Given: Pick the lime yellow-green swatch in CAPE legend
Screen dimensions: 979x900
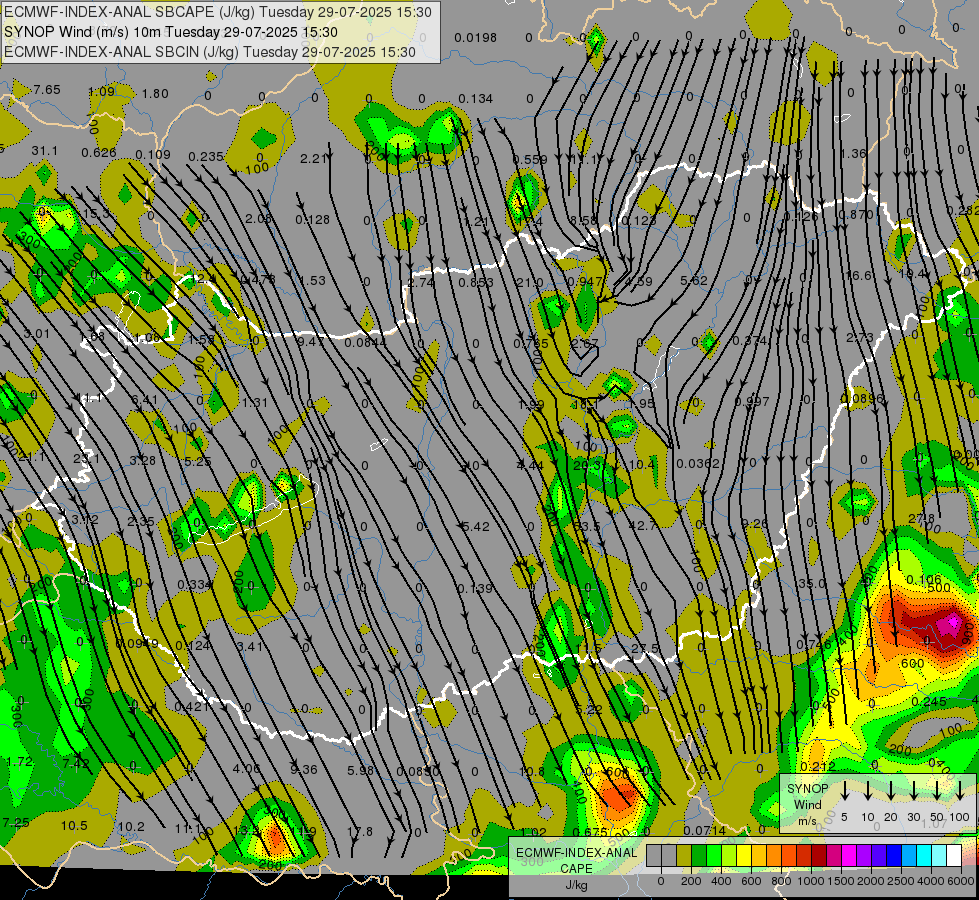Looking at the screenshot, I should [729, 856].
